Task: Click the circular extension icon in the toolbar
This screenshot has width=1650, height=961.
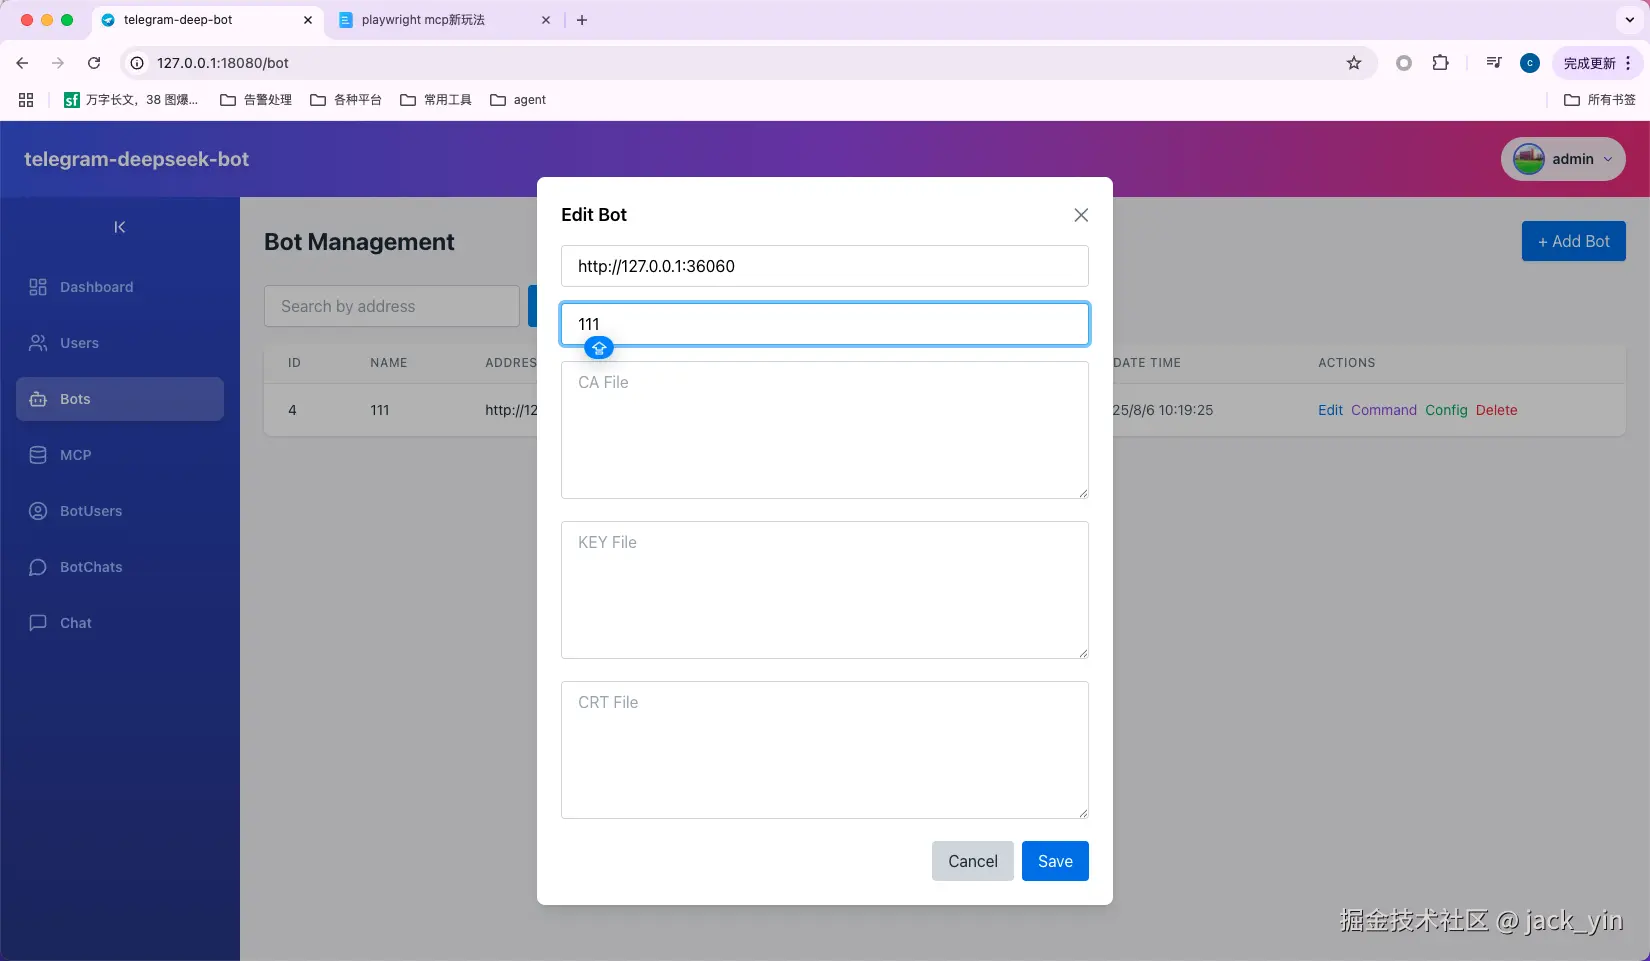Action: (x=1404, y=63)
